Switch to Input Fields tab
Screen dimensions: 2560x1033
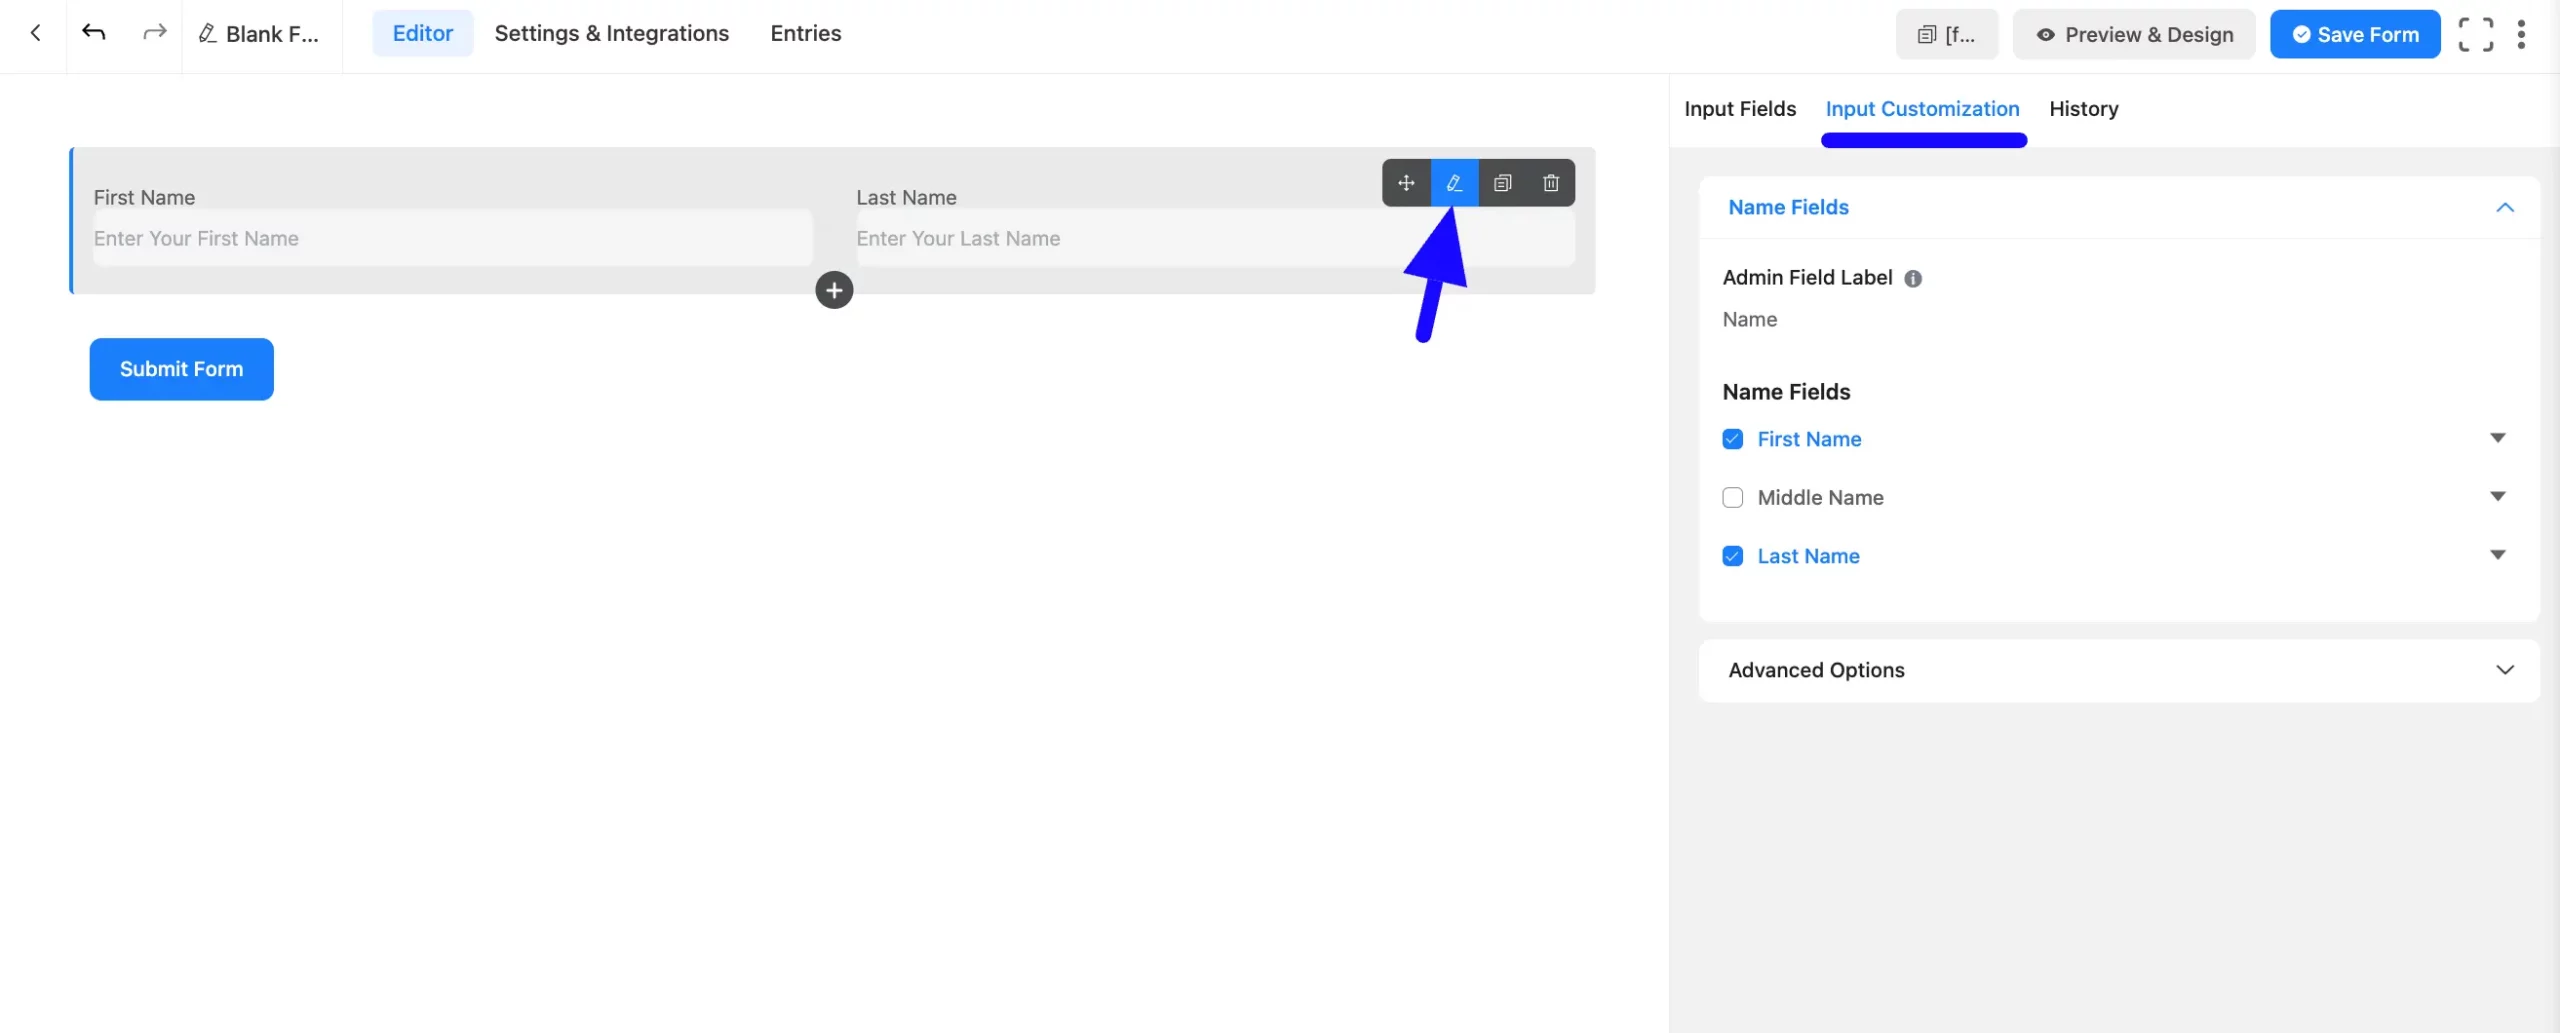(1740, 108)
